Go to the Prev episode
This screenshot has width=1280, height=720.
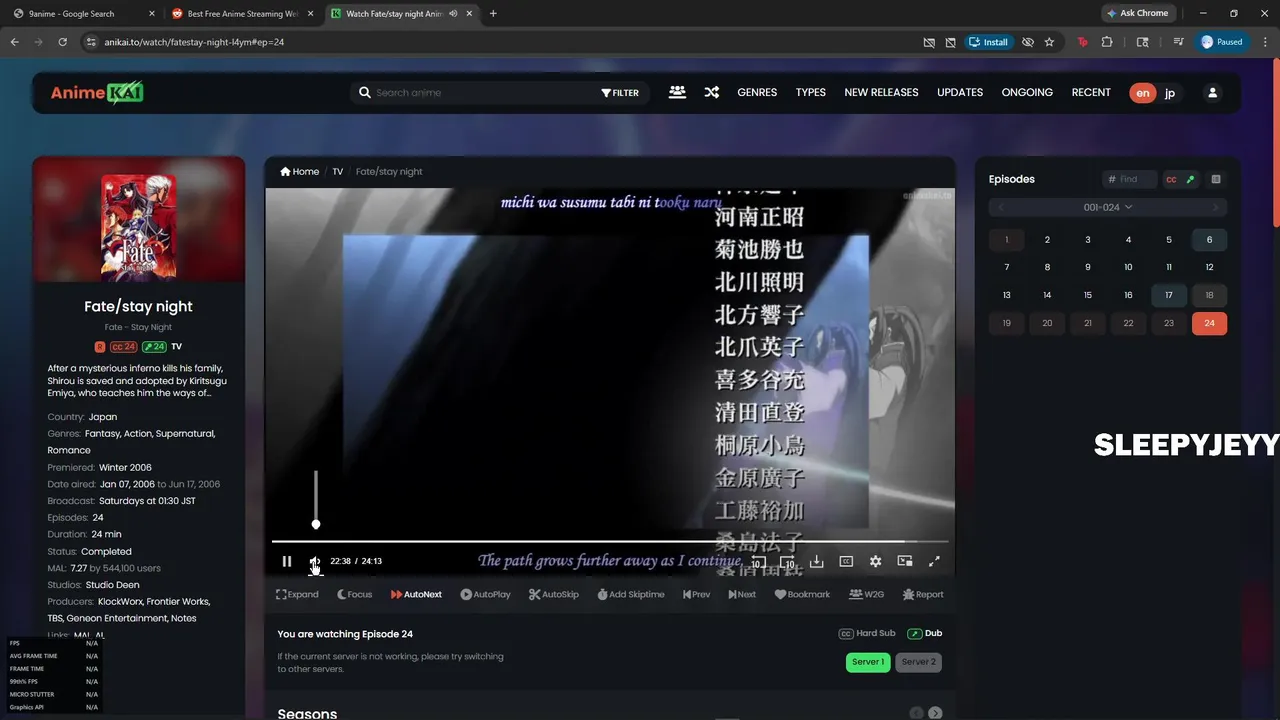tap(697, 594)
